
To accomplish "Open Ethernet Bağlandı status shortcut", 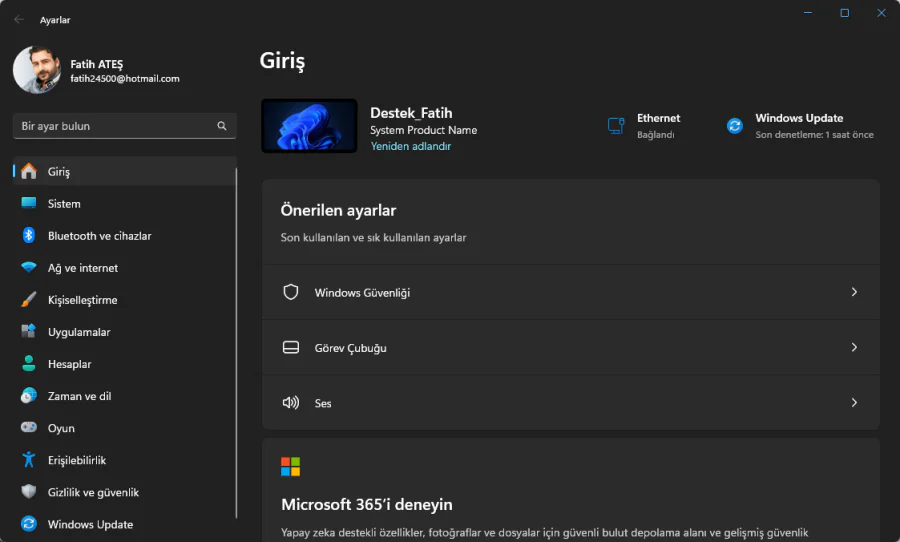I will point(643,126).
